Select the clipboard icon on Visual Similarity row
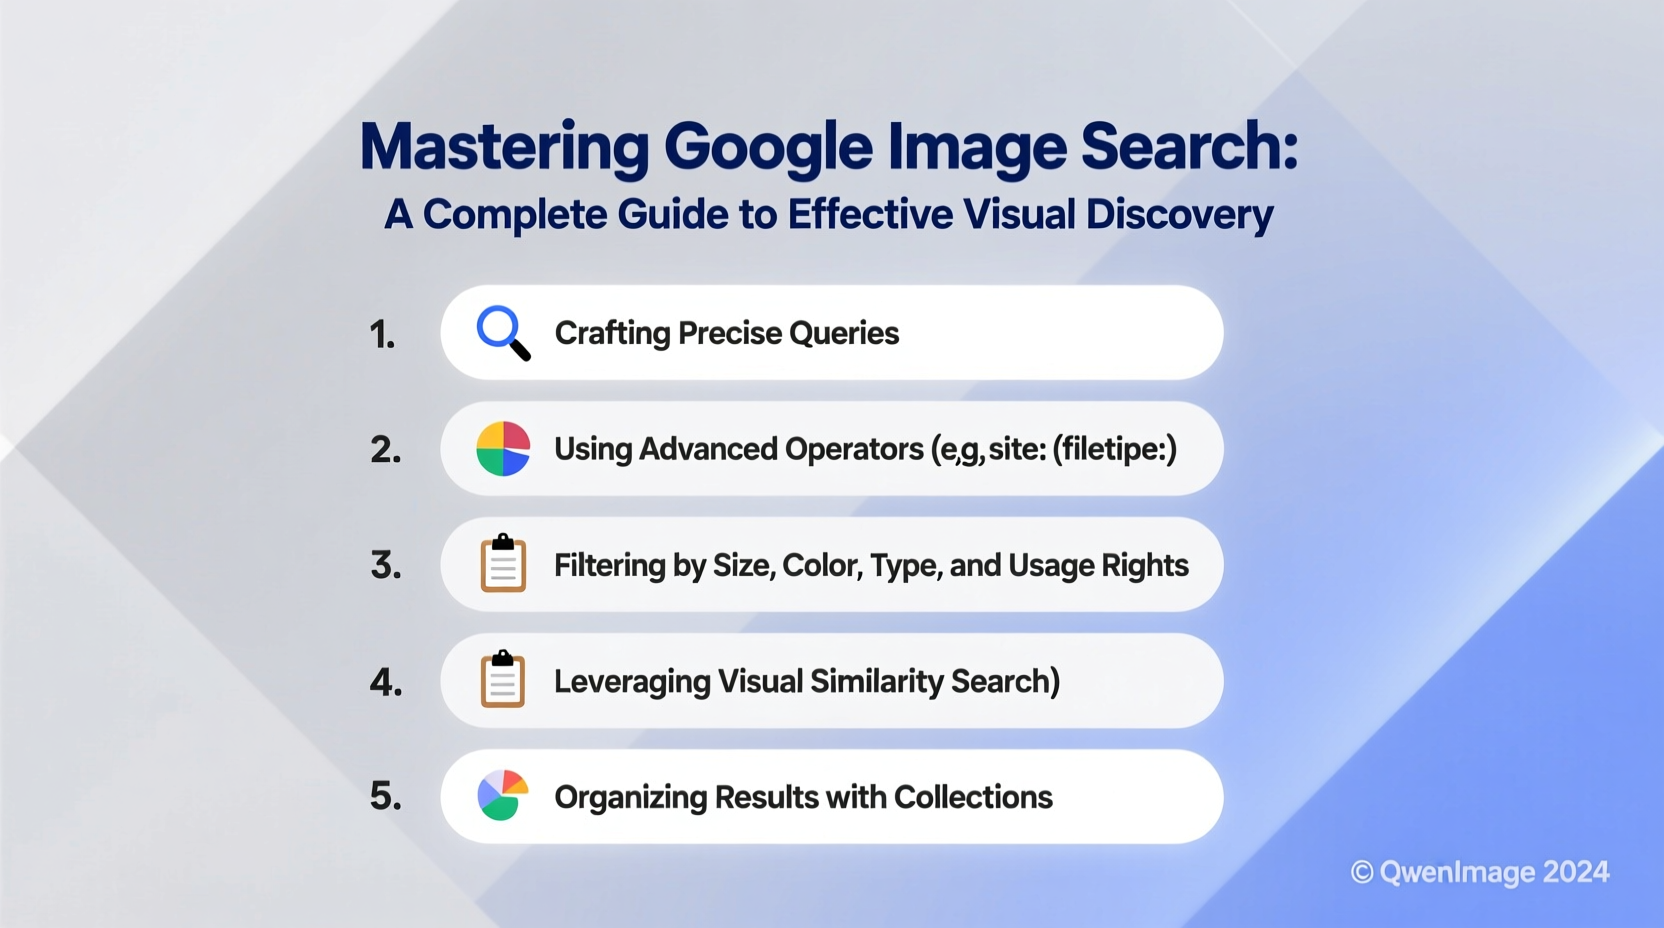 (x=504, y=681)
